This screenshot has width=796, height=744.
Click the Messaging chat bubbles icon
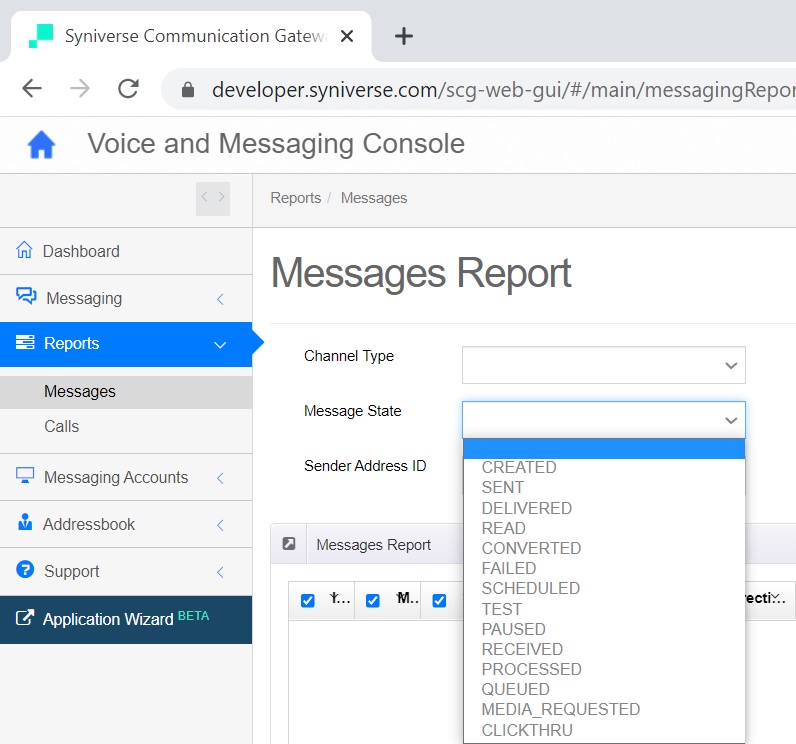tap(26, 296)
